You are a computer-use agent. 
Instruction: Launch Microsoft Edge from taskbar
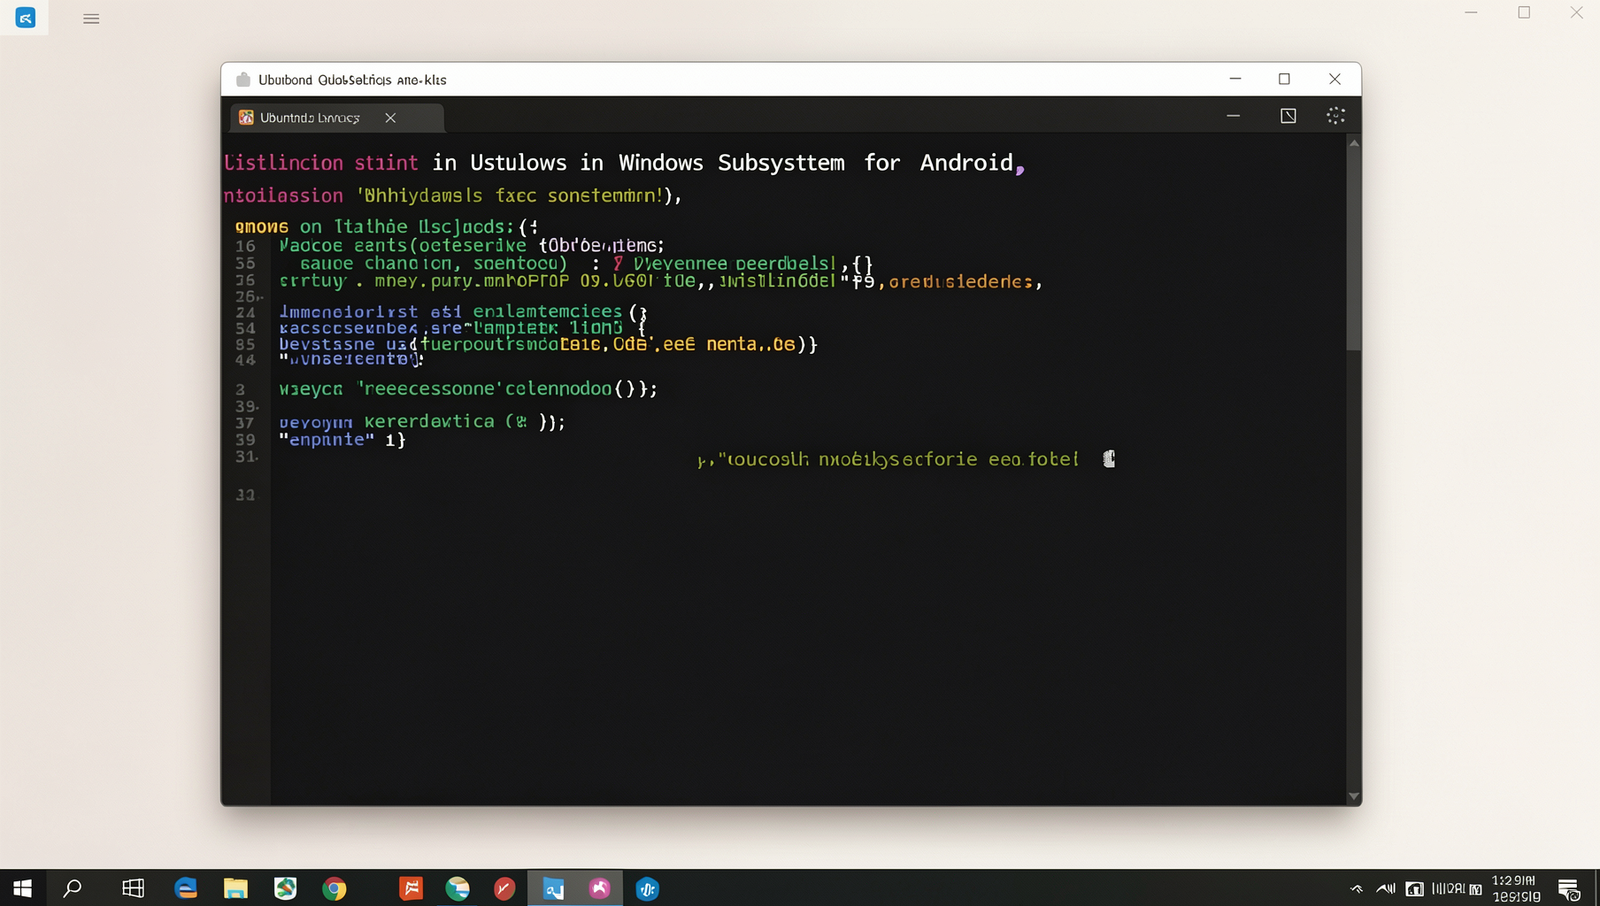pyautogui.click(x=186, y=888)
